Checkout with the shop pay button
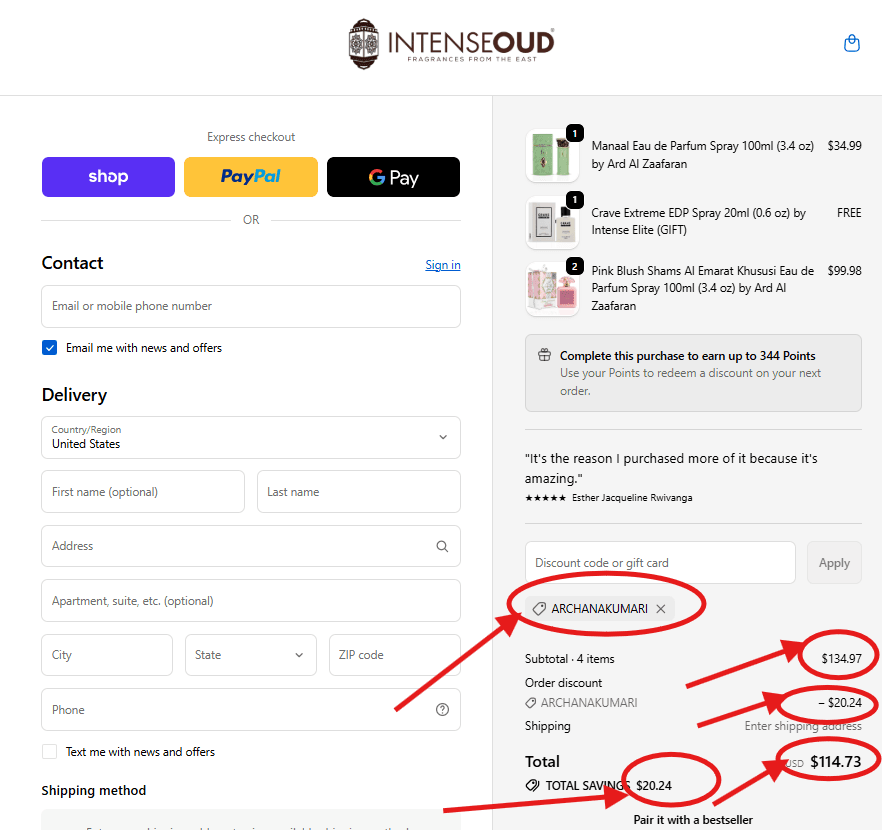This screenshot has height=830, width=882. pyautogui.click(x=108, y=177)
